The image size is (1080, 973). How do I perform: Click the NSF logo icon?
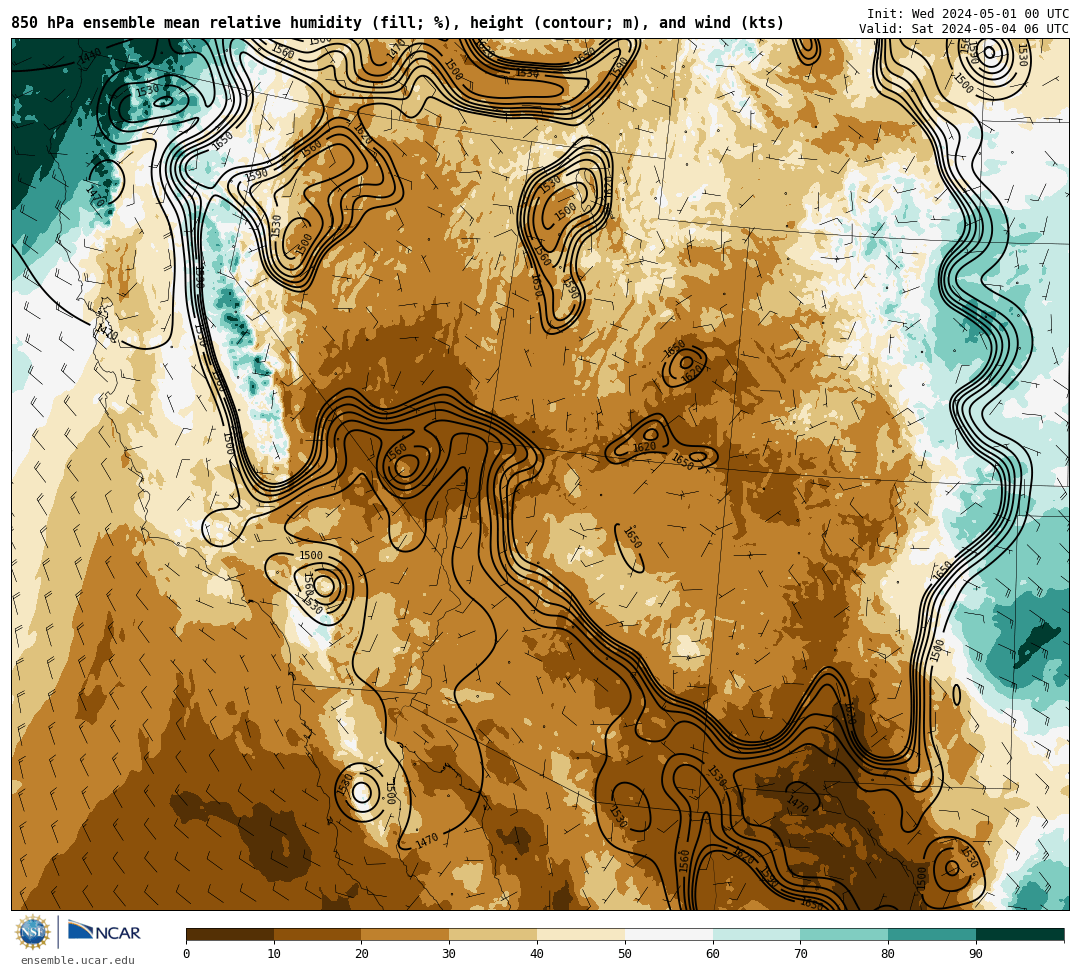pyautogui.click(x=33, y=932)
